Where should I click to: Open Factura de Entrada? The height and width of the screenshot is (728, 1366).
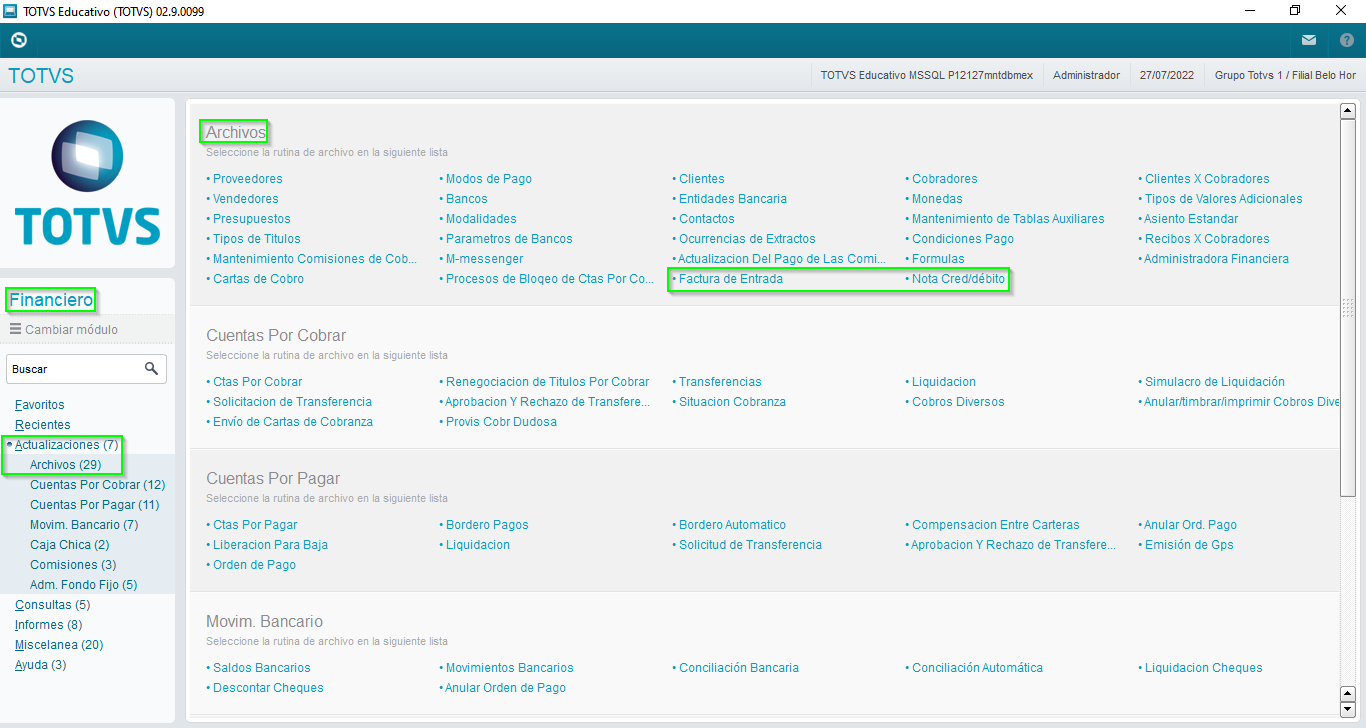[x=730, y=279]
